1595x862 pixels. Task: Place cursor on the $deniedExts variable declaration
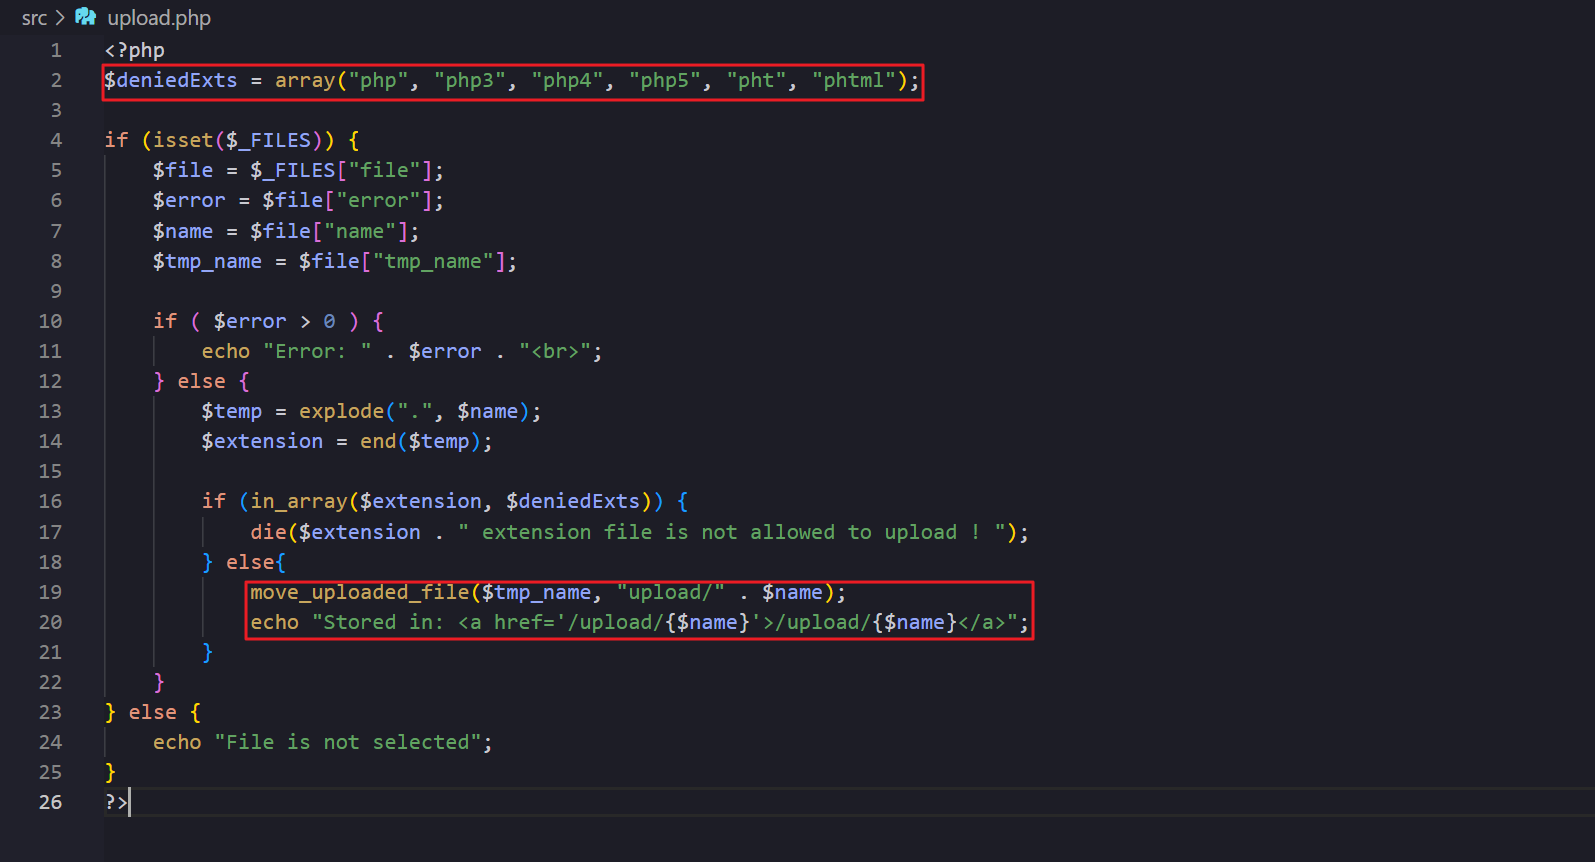pyautogui.click(x=171, y=81)
